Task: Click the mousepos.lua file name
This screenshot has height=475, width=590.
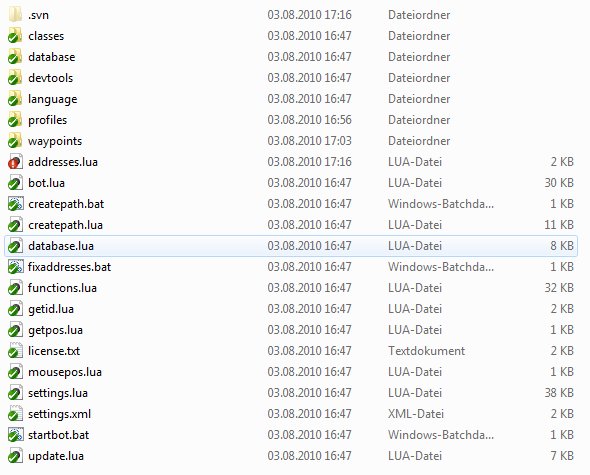Action: [65, 372]
